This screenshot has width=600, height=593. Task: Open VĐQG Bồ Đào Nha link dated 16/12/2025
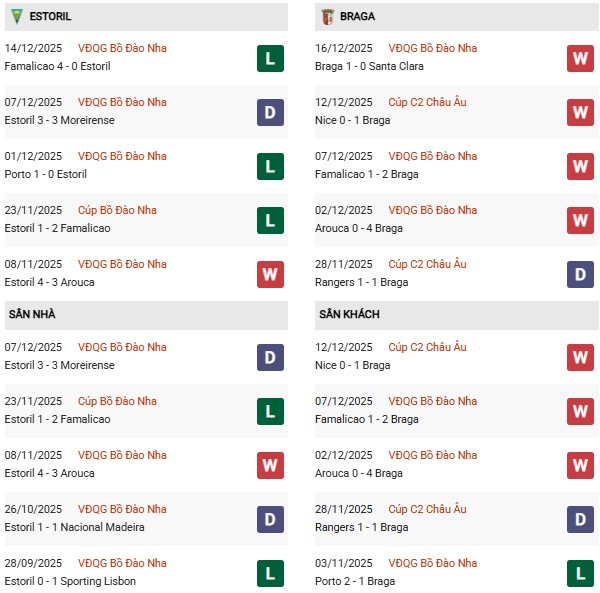click(x=432, y=48)
